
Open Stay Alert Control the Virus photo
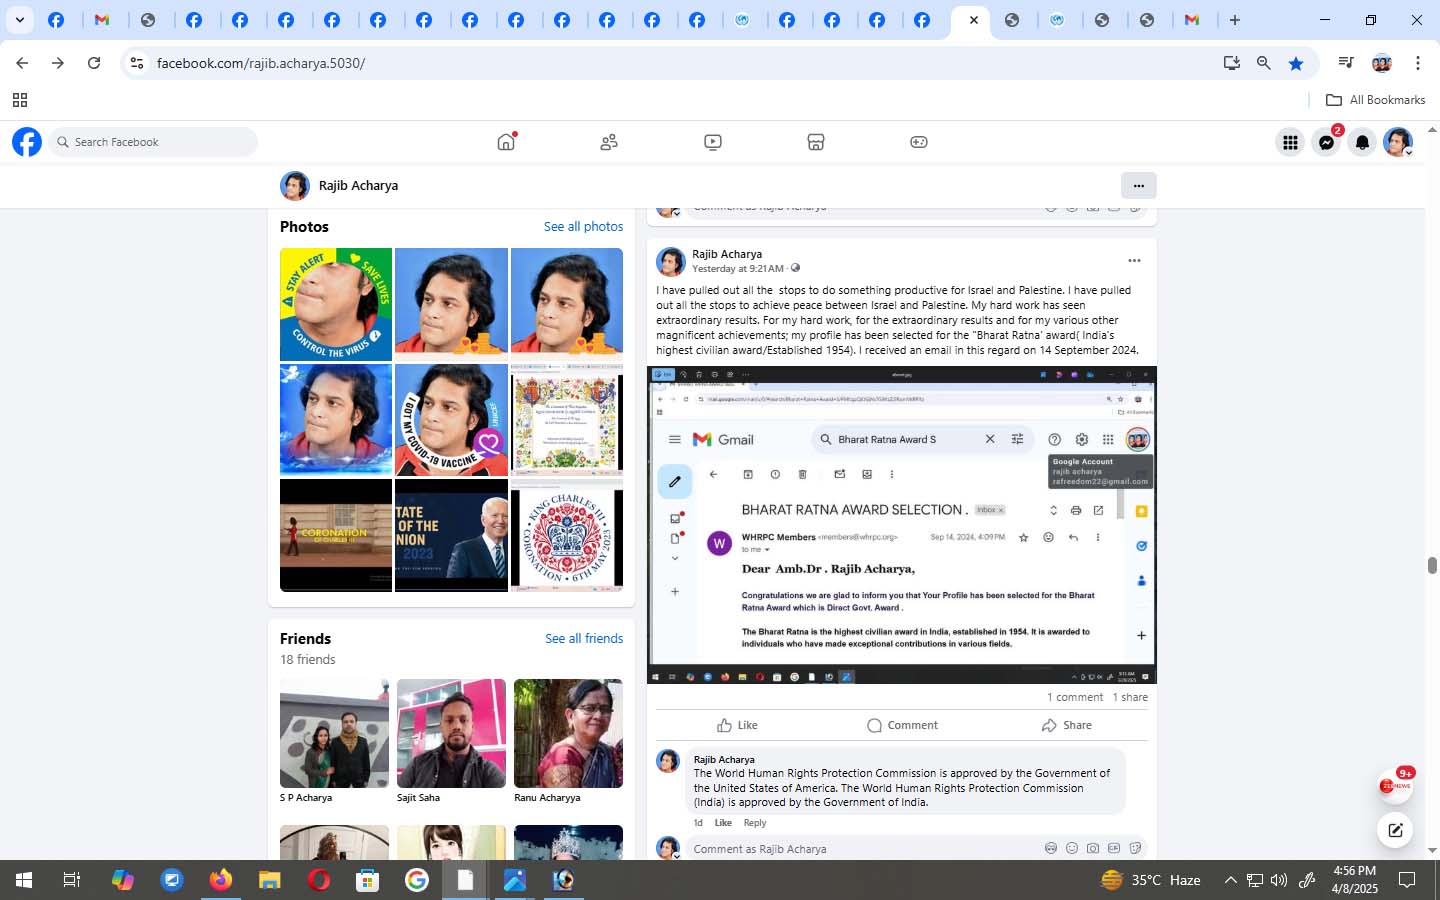coord(336,304)
